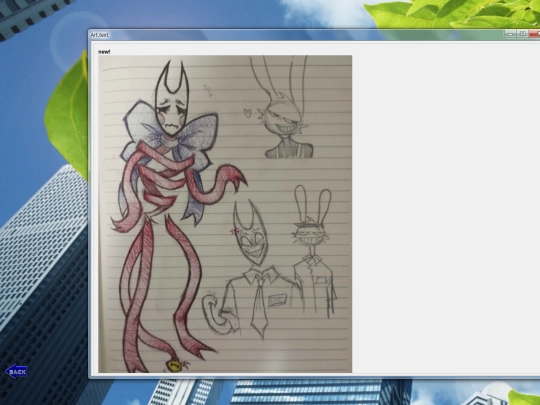This screenshot has height=405, width=540.
Task: Minimize the Art.text window
Action: tap(510, 33)
